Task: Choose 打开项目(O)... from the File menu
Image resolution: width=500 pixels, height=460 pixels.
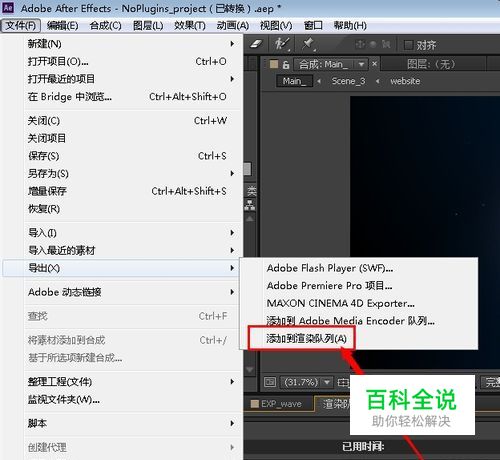Action: pyautogui.click(x=133, y=61)
